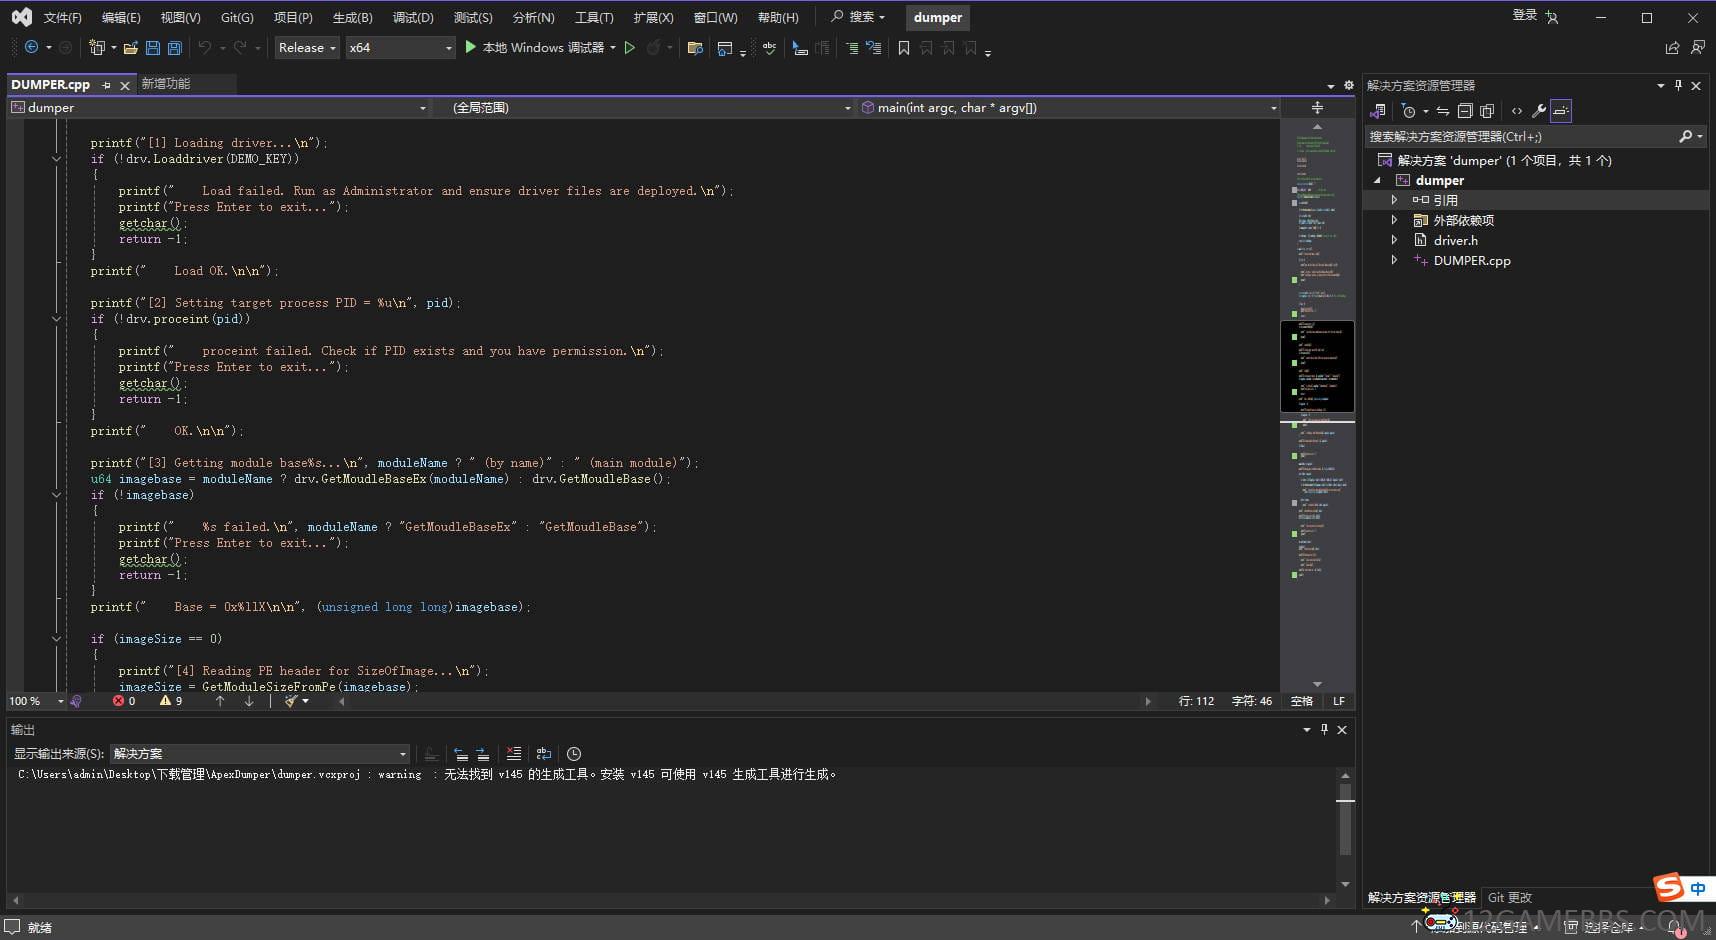The width and height of the screenshot is (1716, 940).
Task: Click the 登录 sign-in link
Action: pos(1524,15)
